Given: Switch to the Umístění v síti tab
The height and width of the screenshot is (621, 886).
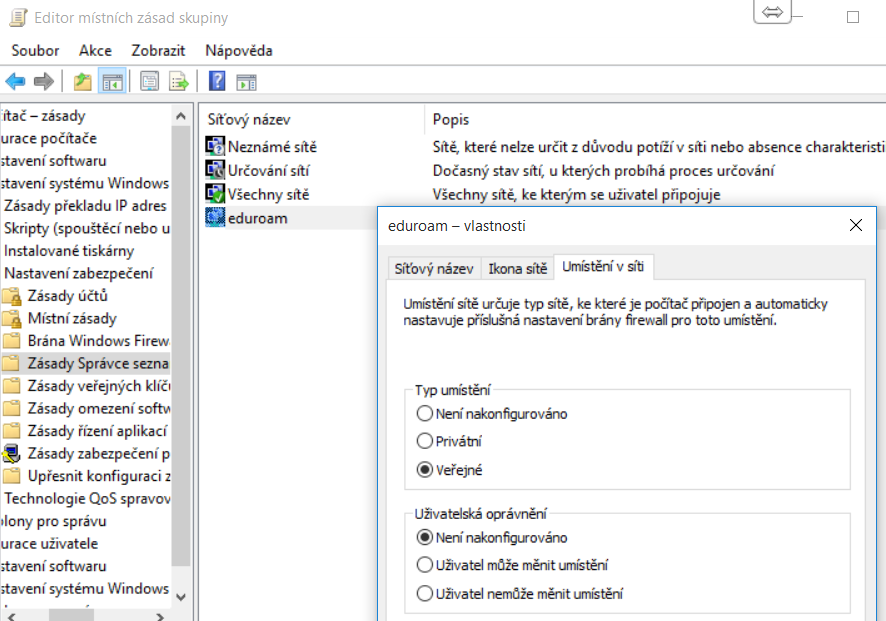Looking at the screenshot, I should coord(603,267).
